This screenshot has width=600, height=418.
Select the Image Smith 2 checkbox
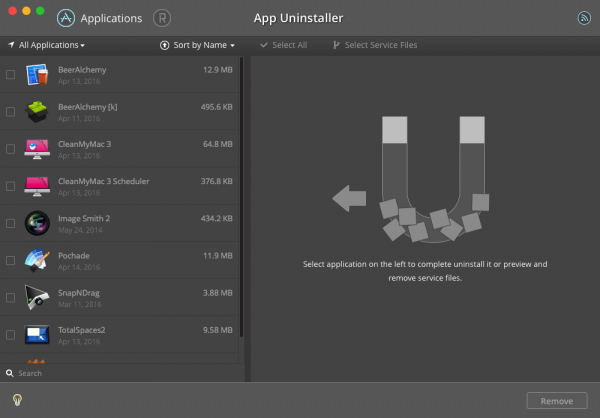(10, 223)
